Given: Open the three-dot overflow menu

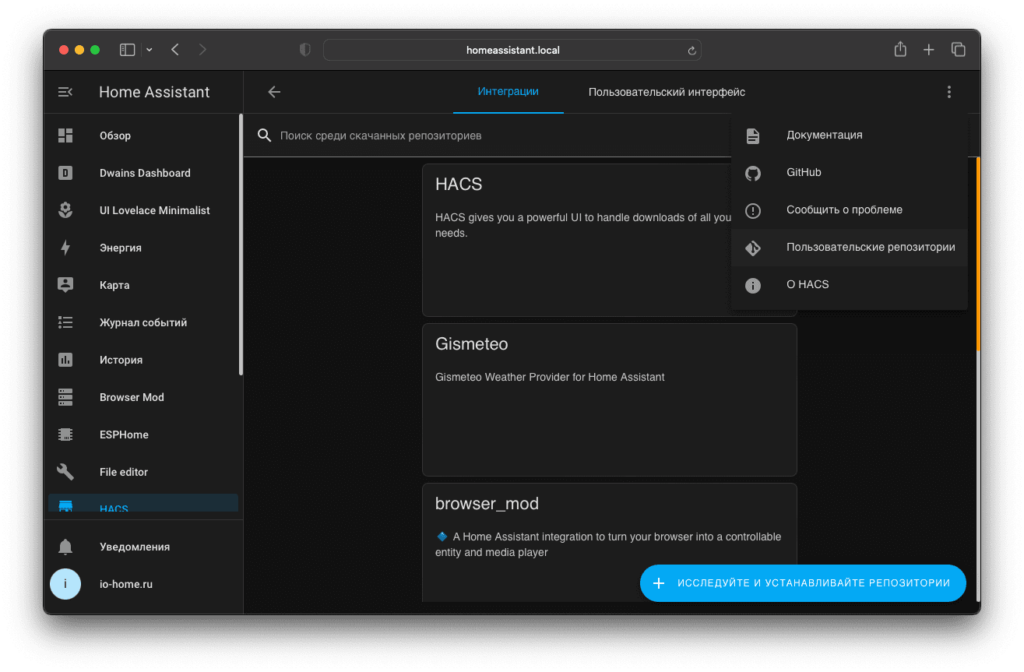Looking at the screenshot, I should (949, 92).
